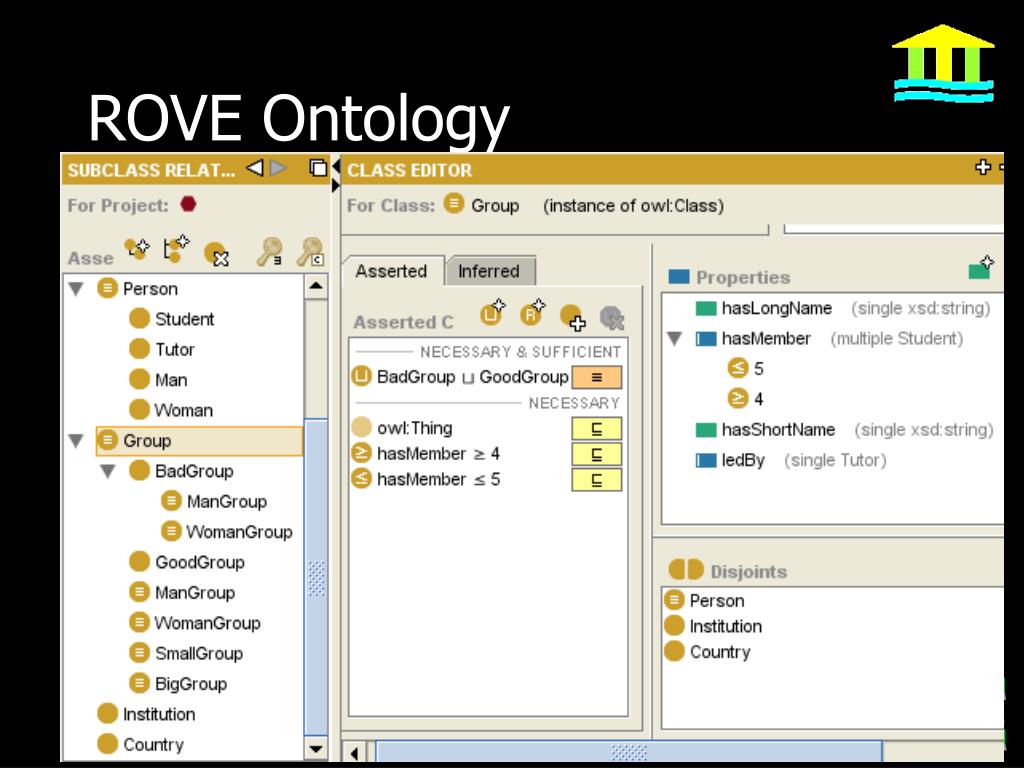Screen dimensions: 1024x768
Task: Select the BigGroup class in tree
Action: (x=178, y=683)
